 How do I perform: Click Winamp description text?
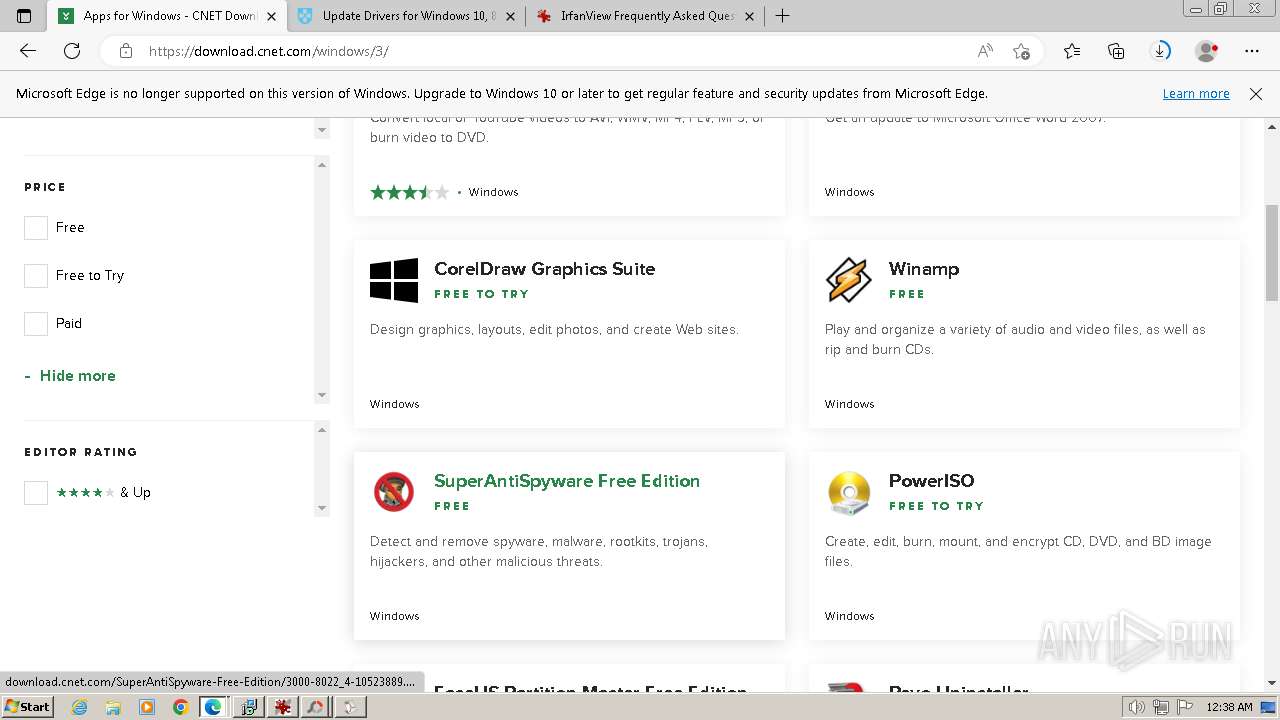pos(1015,340)
